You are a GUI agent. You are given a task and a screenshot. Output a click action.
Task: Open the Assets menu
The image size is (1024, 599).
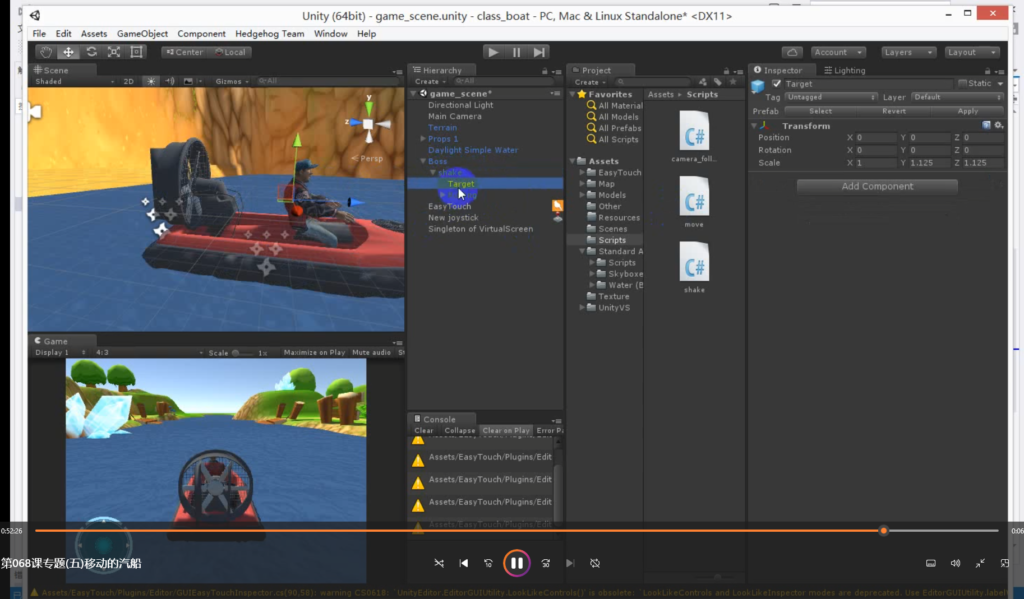coord(94,34)
